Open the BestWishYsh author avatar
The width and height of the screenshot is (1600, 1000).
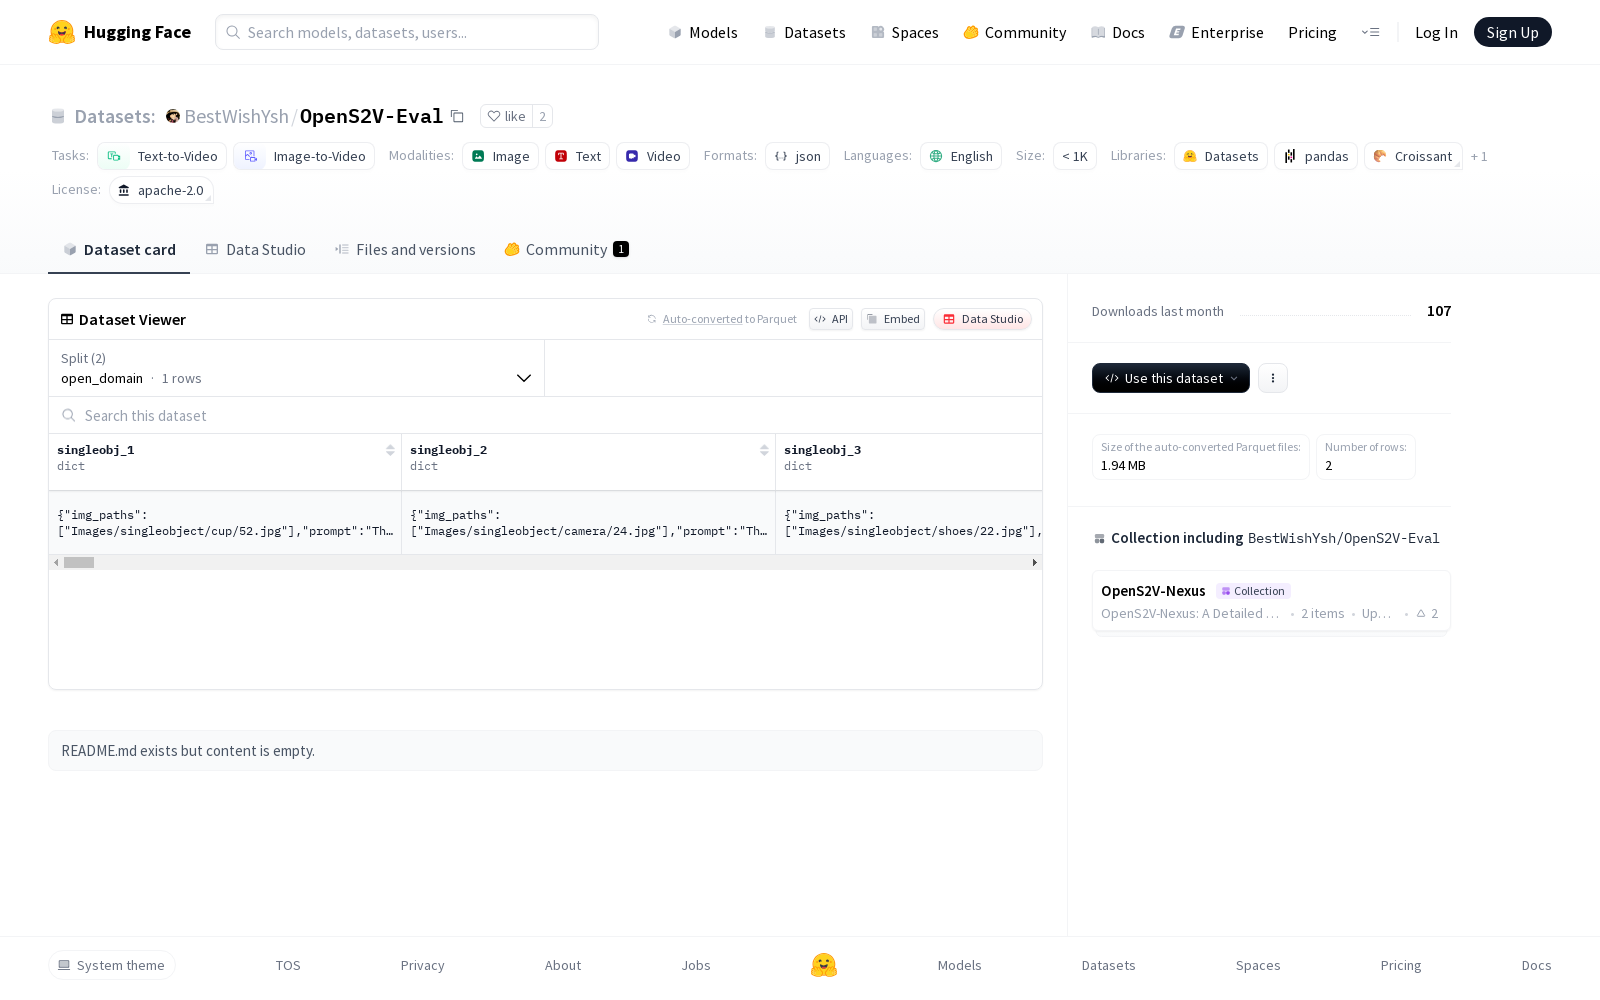173,116
